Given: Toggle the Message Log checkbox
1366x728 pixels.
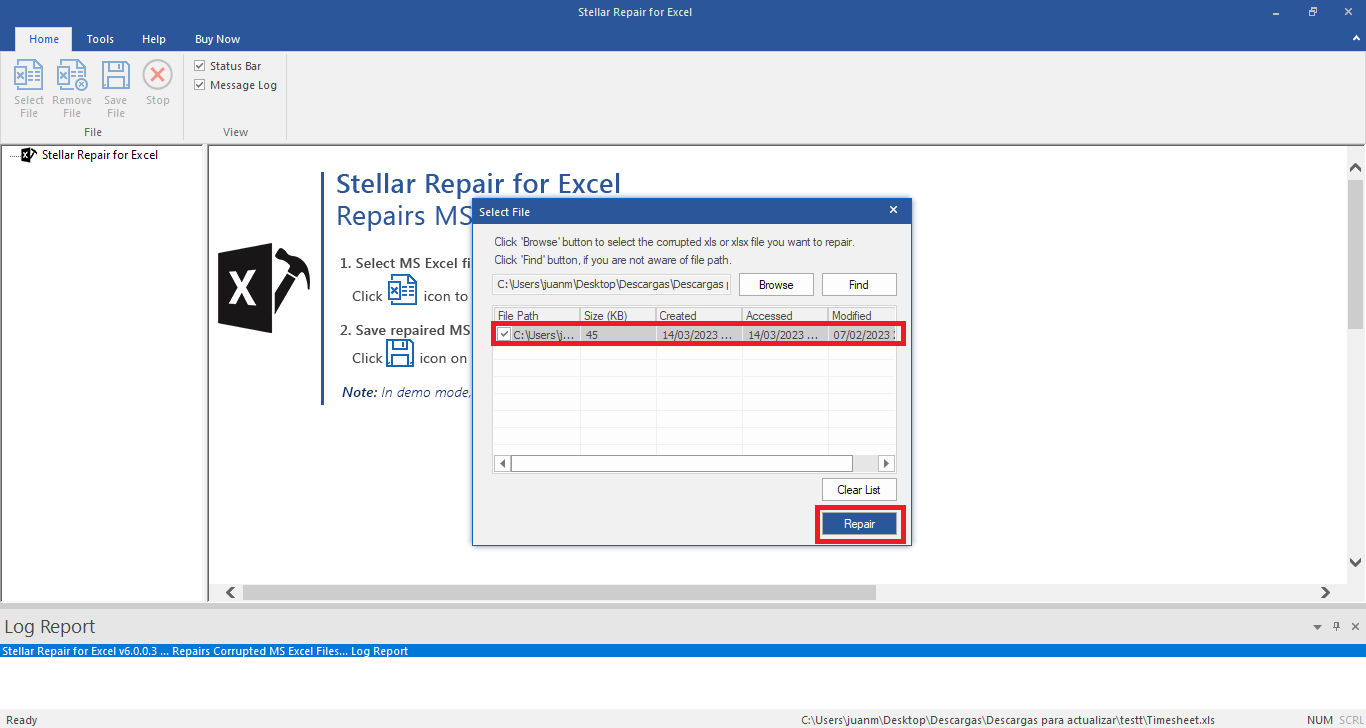Looking at the screenshot, I should coord(200,85).
